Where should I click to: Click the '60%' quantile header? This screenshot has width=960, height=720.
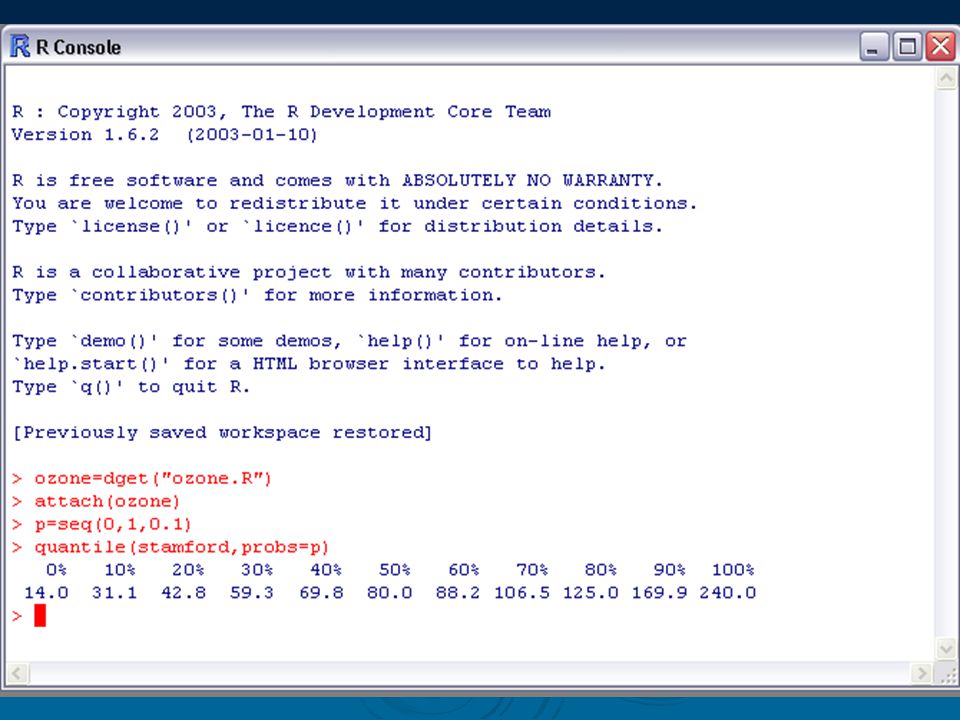(463, 570)
